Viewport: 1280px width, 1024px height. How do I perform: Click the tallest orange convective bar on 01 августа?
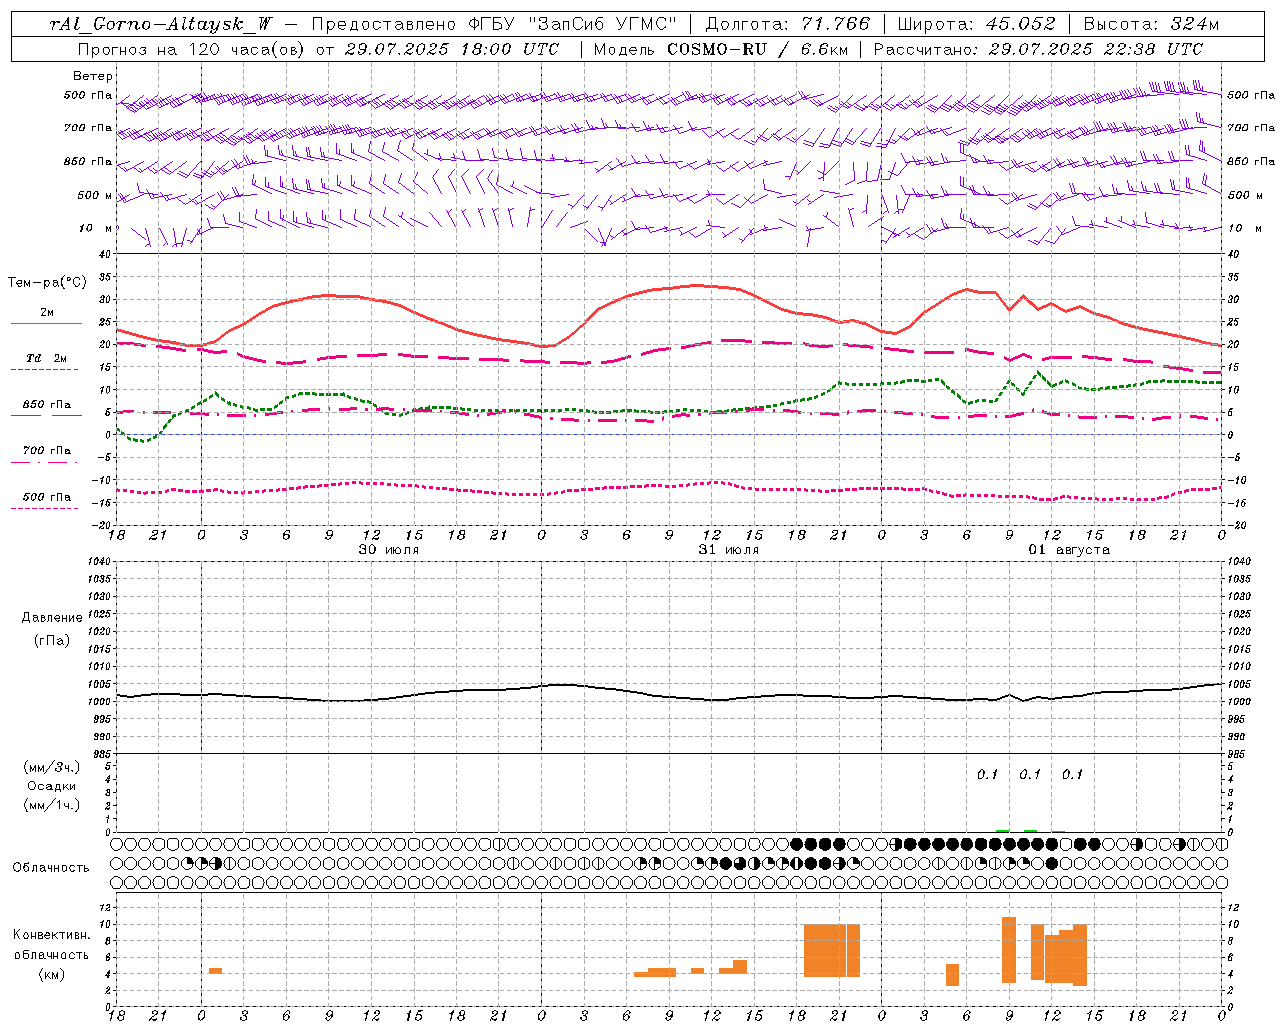[x=1009, y=950]
